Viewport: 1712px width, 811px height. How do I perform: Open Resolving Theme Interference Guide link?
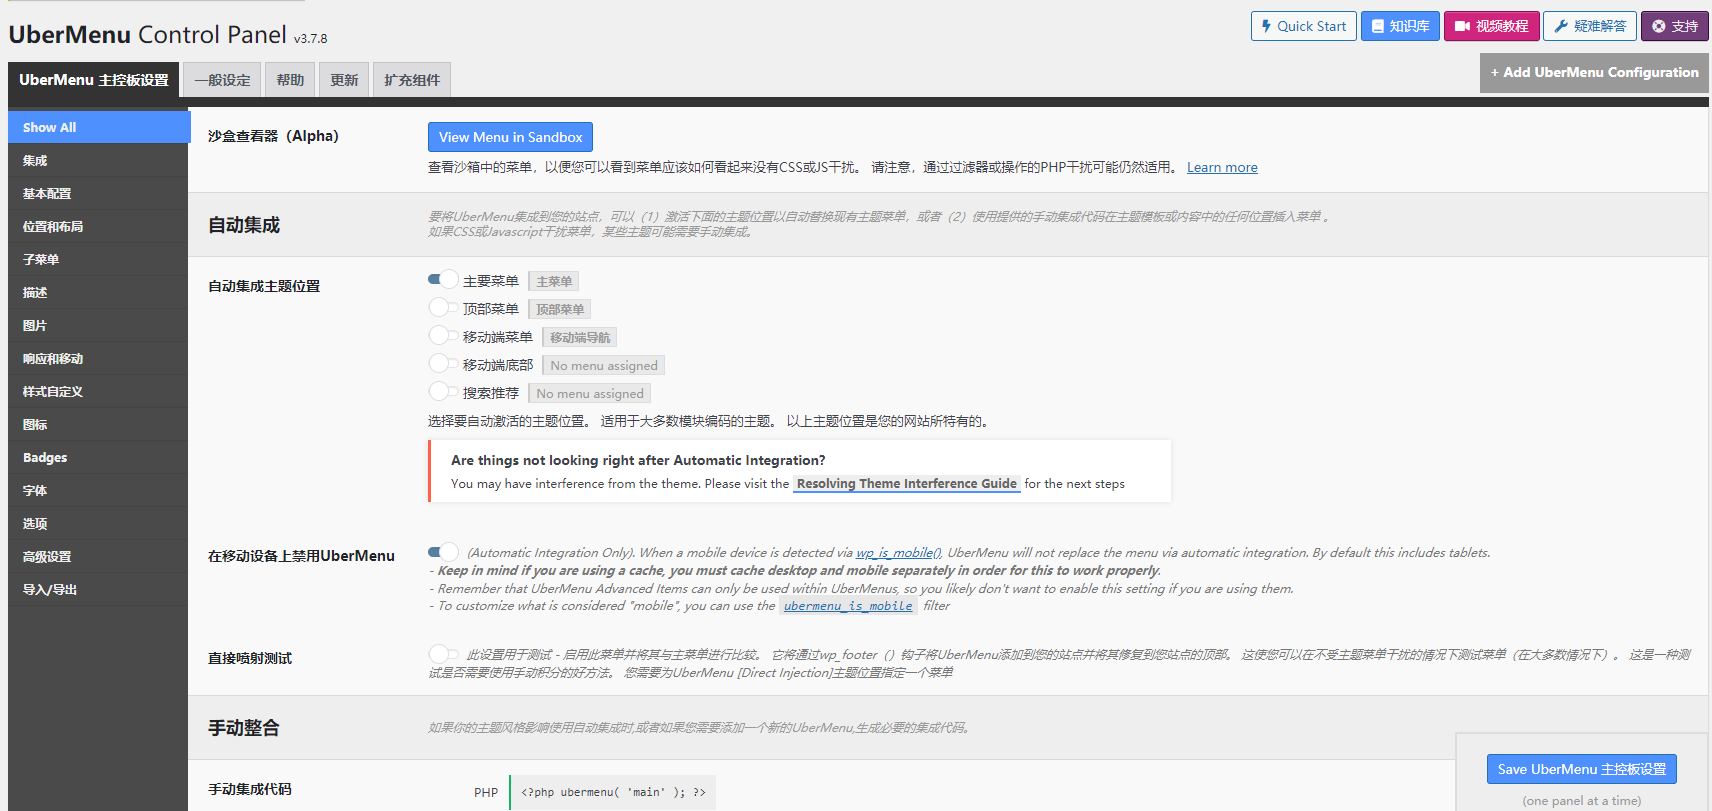click(x=906, y=483)
